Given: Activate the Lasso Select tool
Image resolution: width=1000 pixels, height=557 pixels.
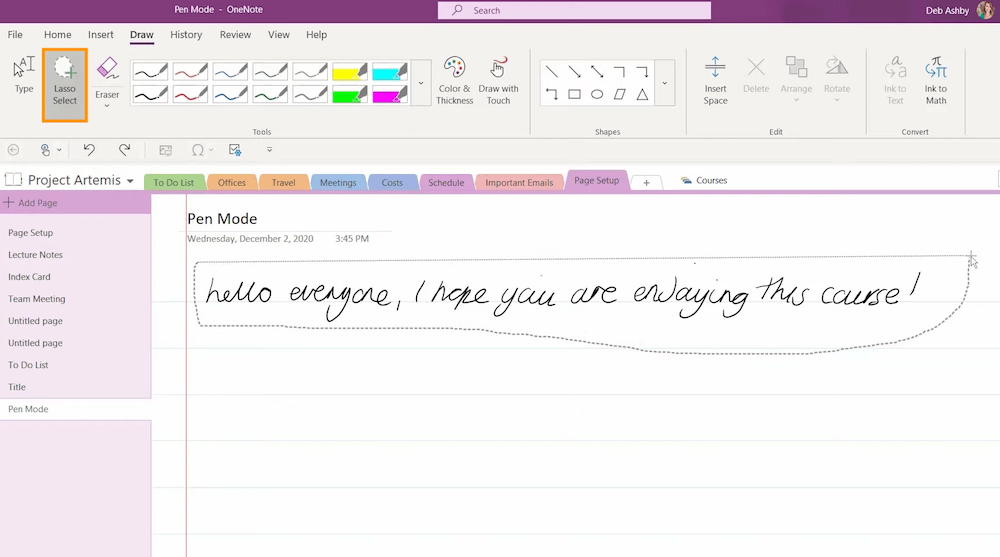Looking at the screenshot, I should (64, 85).
